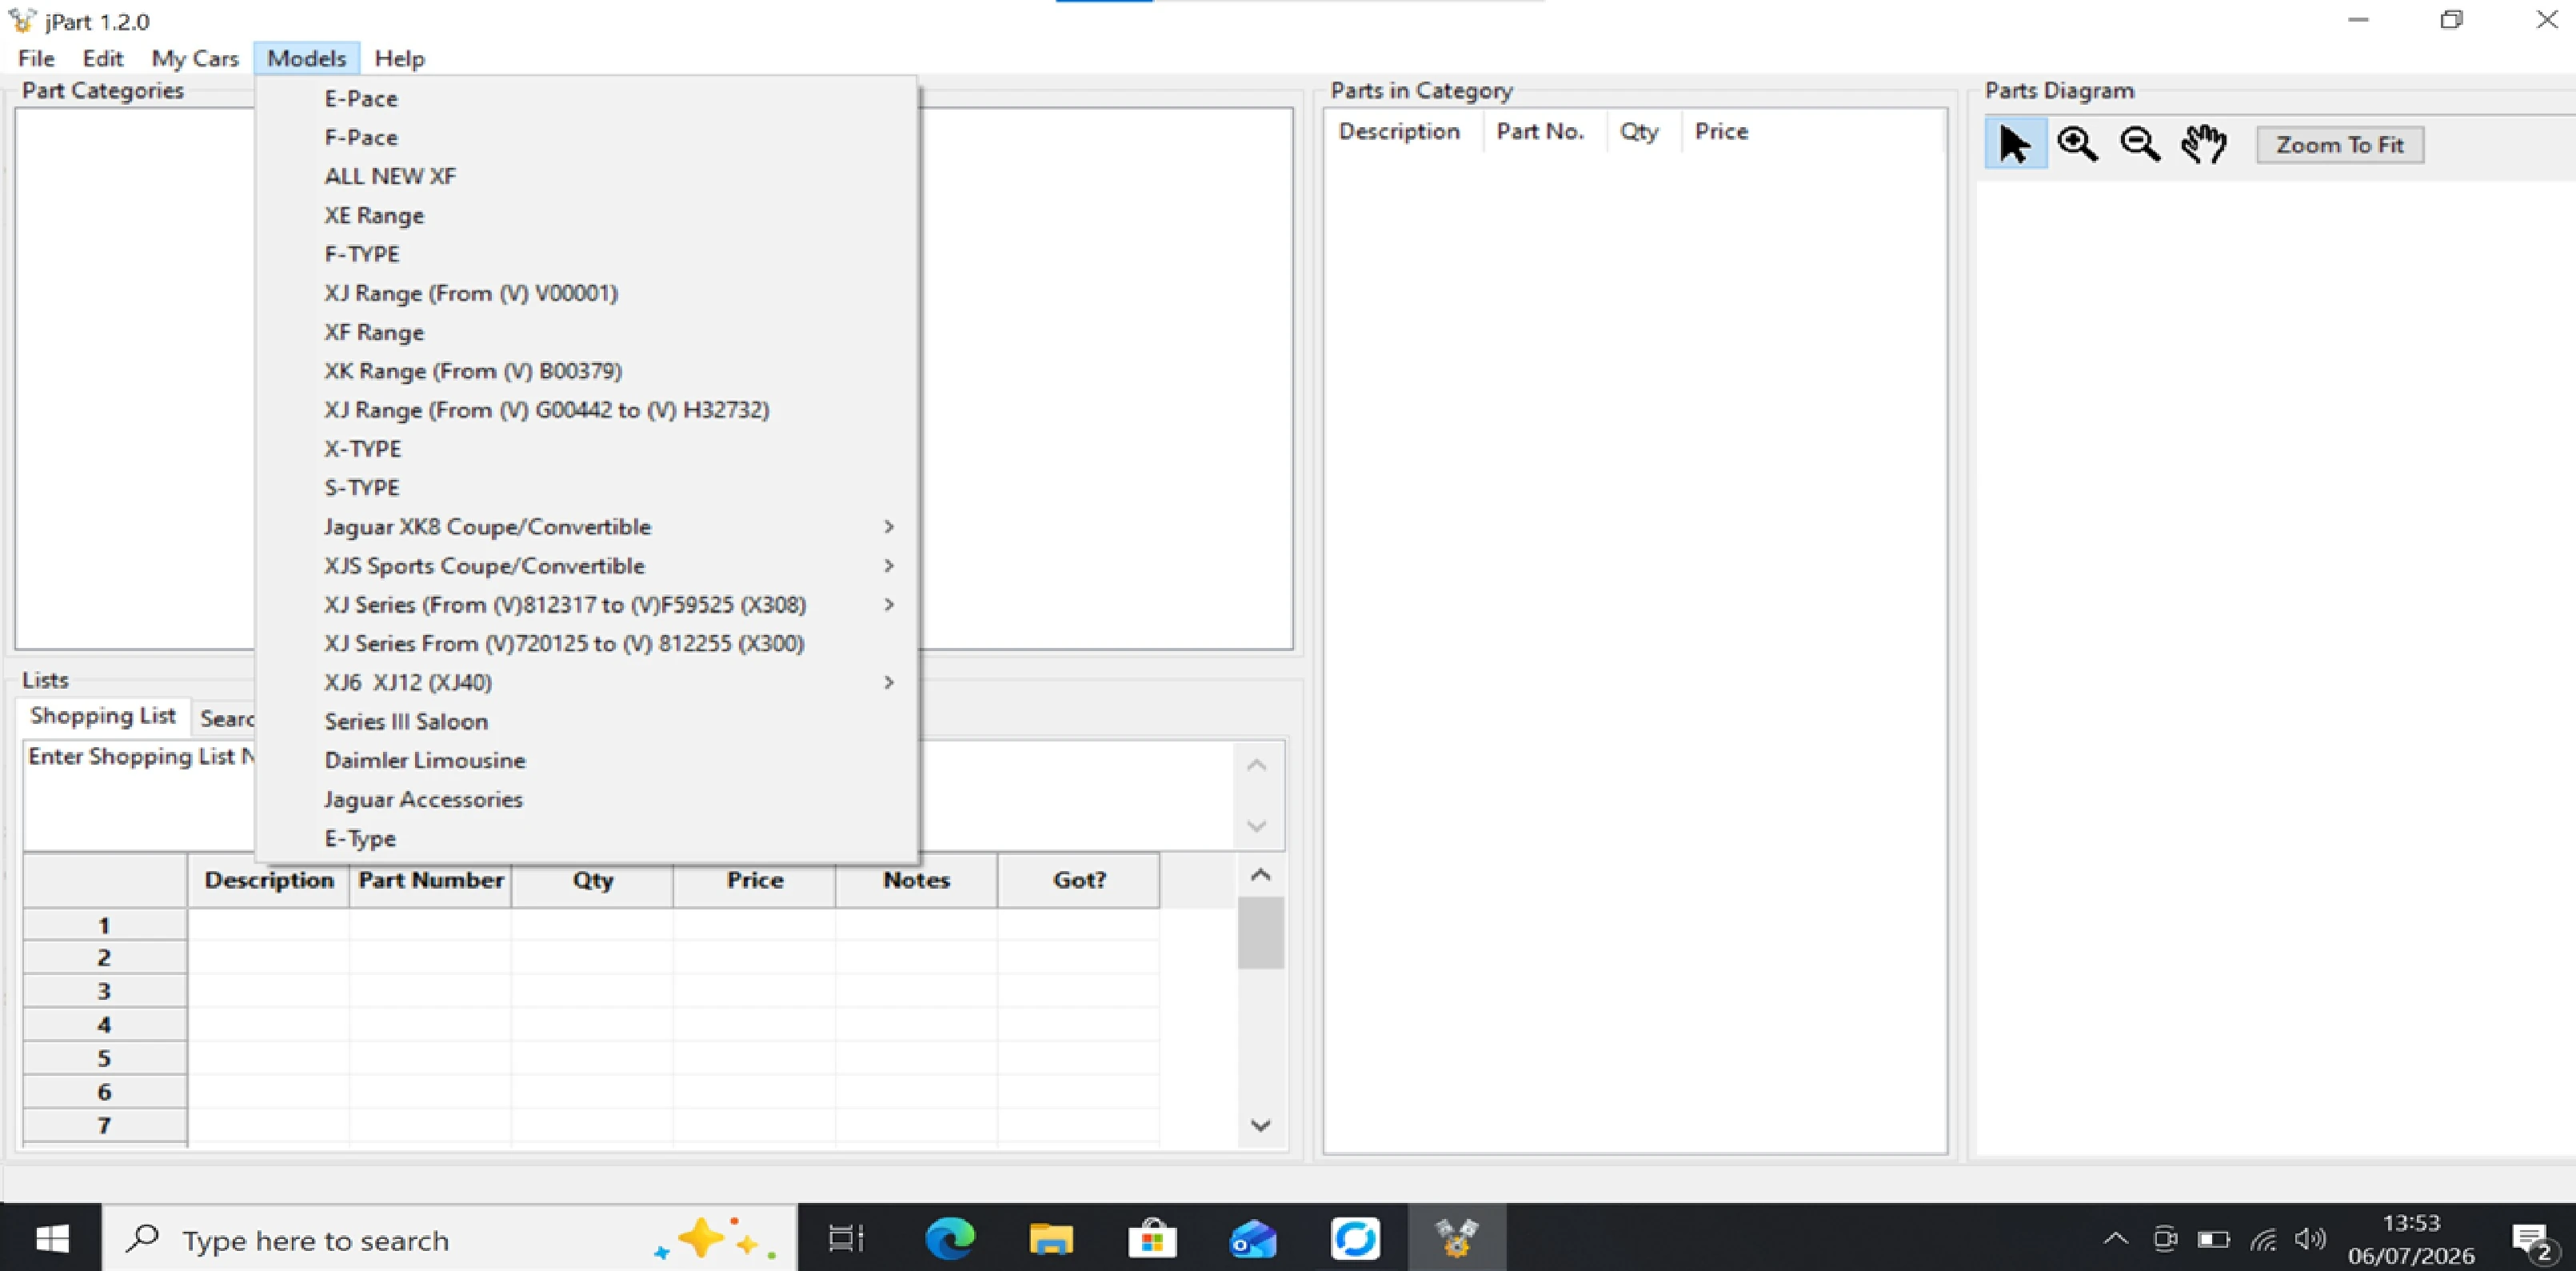Choose E-Pace from Models menu

coord(587,98)
